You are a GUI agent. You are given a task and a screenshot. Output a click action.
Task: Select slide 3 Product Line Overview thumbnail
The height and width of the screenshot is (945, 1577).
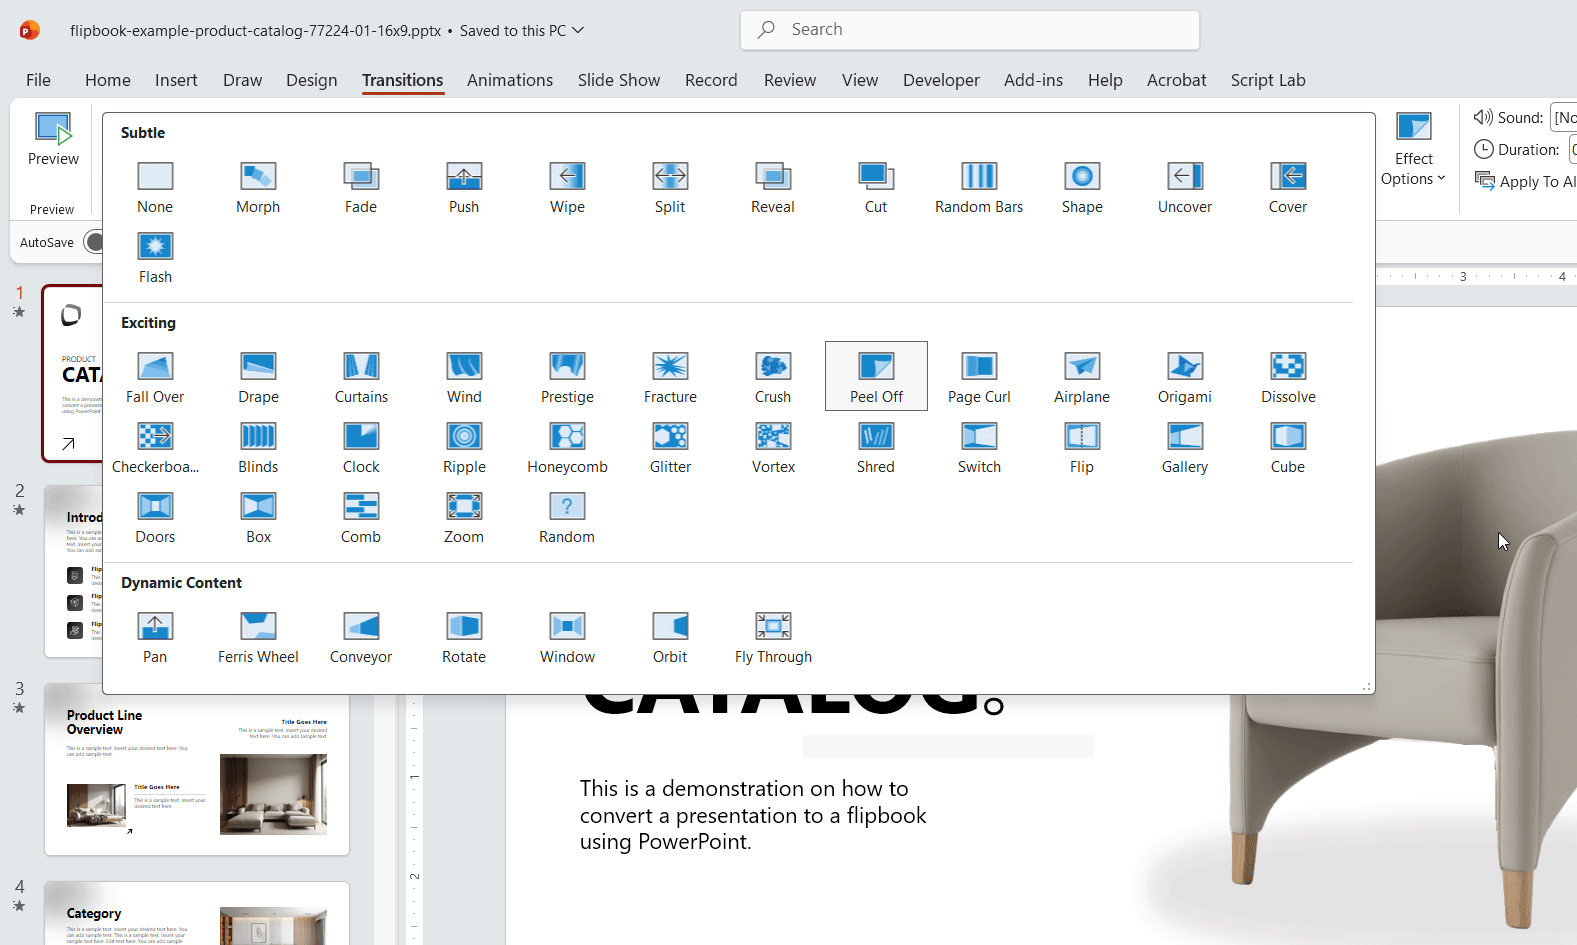[x=197, y=769]
